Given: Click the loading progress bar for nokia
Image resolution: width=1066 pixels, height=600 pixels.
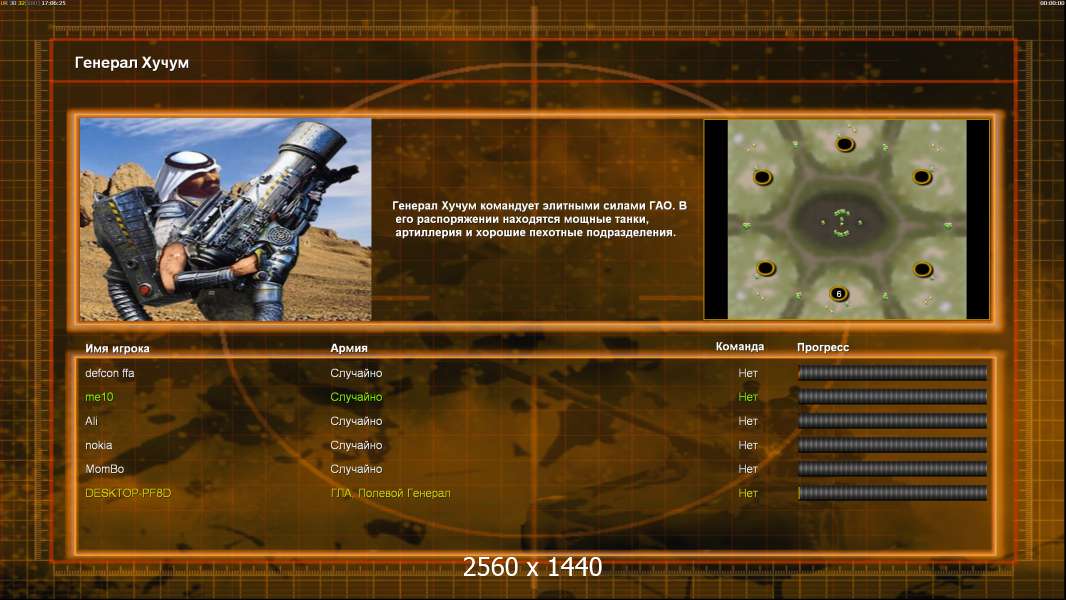Looking at the screenshot, I should point(893,445).
